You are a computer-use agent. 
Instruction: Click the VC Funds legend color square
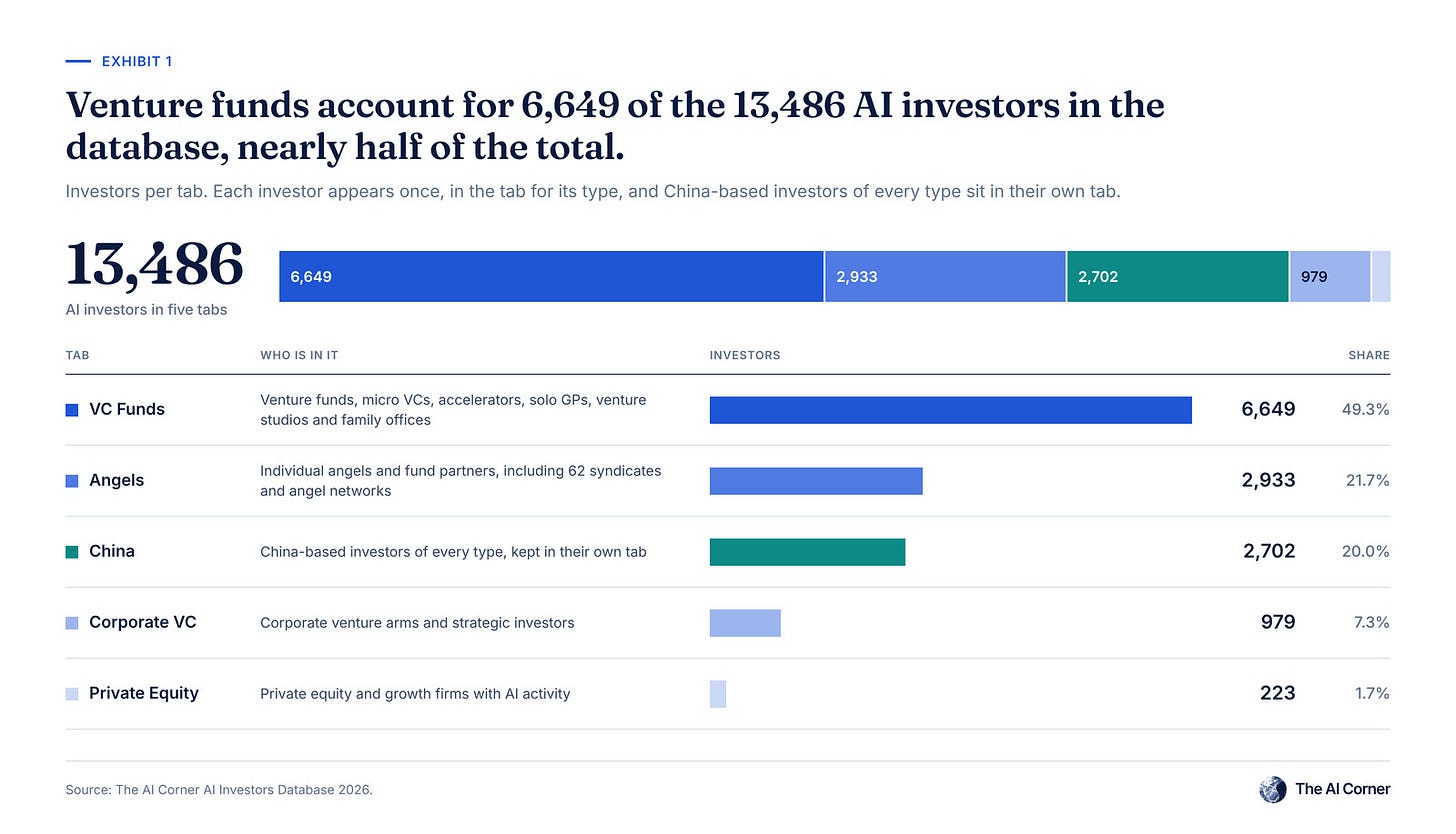pyautogui.click(x=72, y=410)
